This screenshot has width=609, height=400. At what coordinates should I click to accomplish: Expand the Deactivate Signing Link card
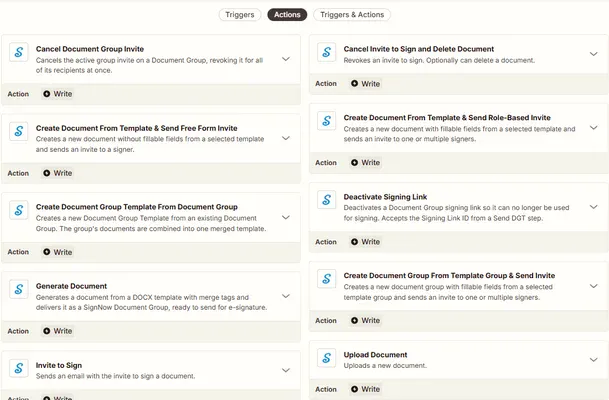tap(593, 207)
